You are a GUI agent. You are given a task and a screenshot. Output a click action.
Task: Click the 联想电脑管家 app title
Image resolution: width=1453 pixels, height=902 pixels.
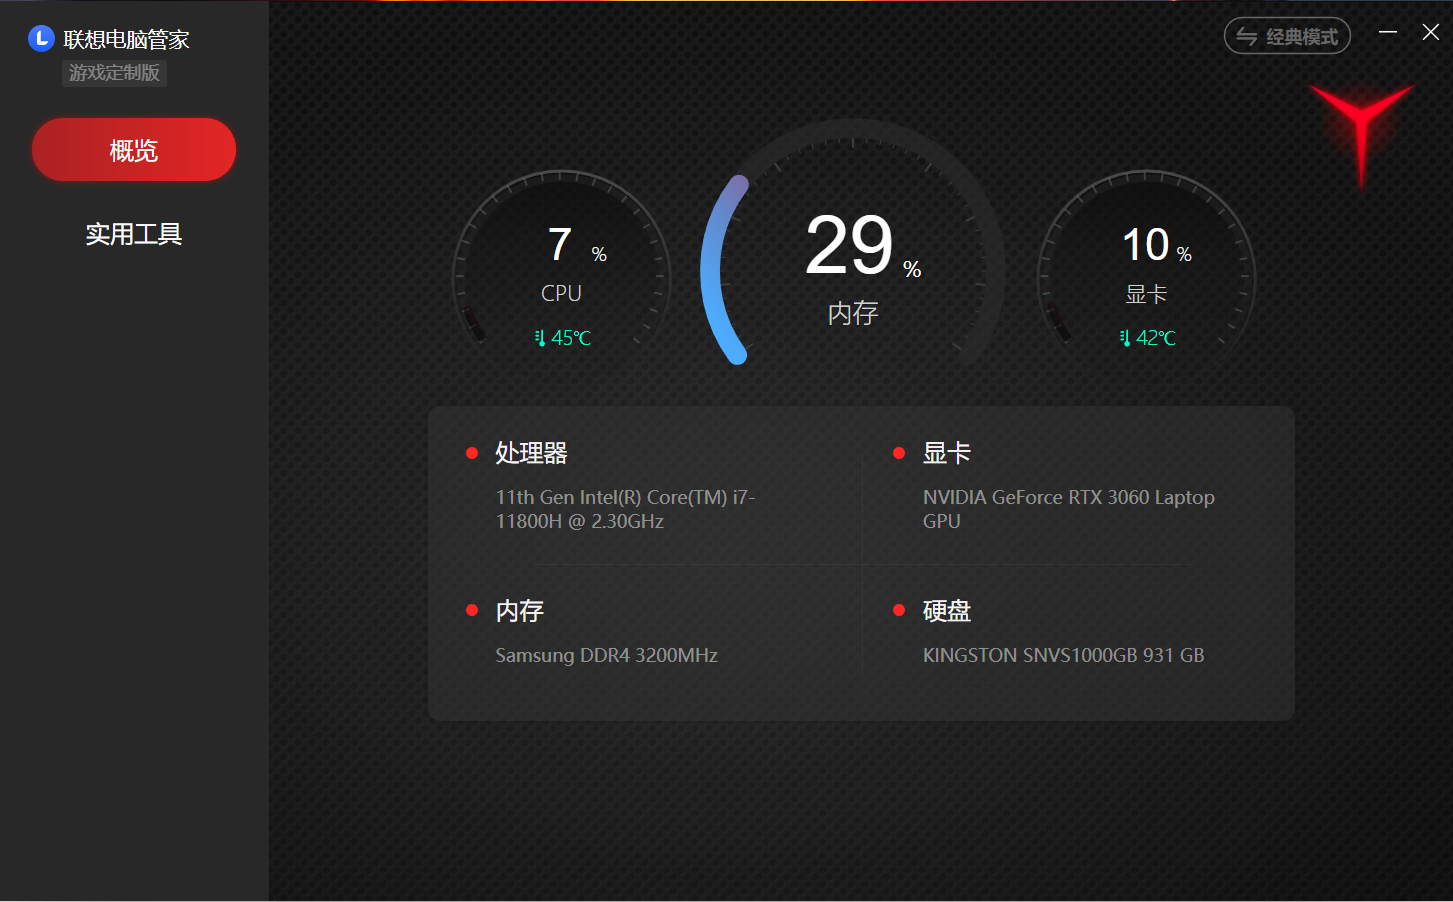coord(126,39)
